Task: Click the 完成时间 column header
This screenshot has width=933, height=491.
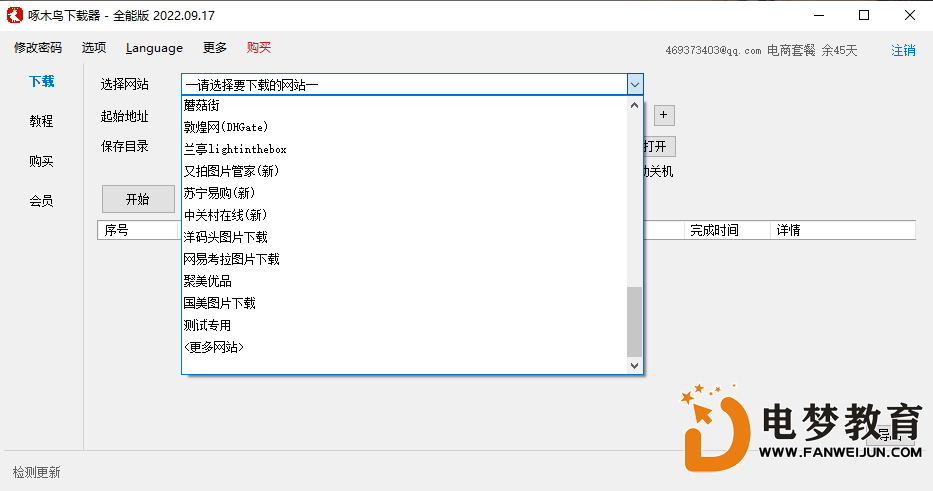Action: (727, 230)
